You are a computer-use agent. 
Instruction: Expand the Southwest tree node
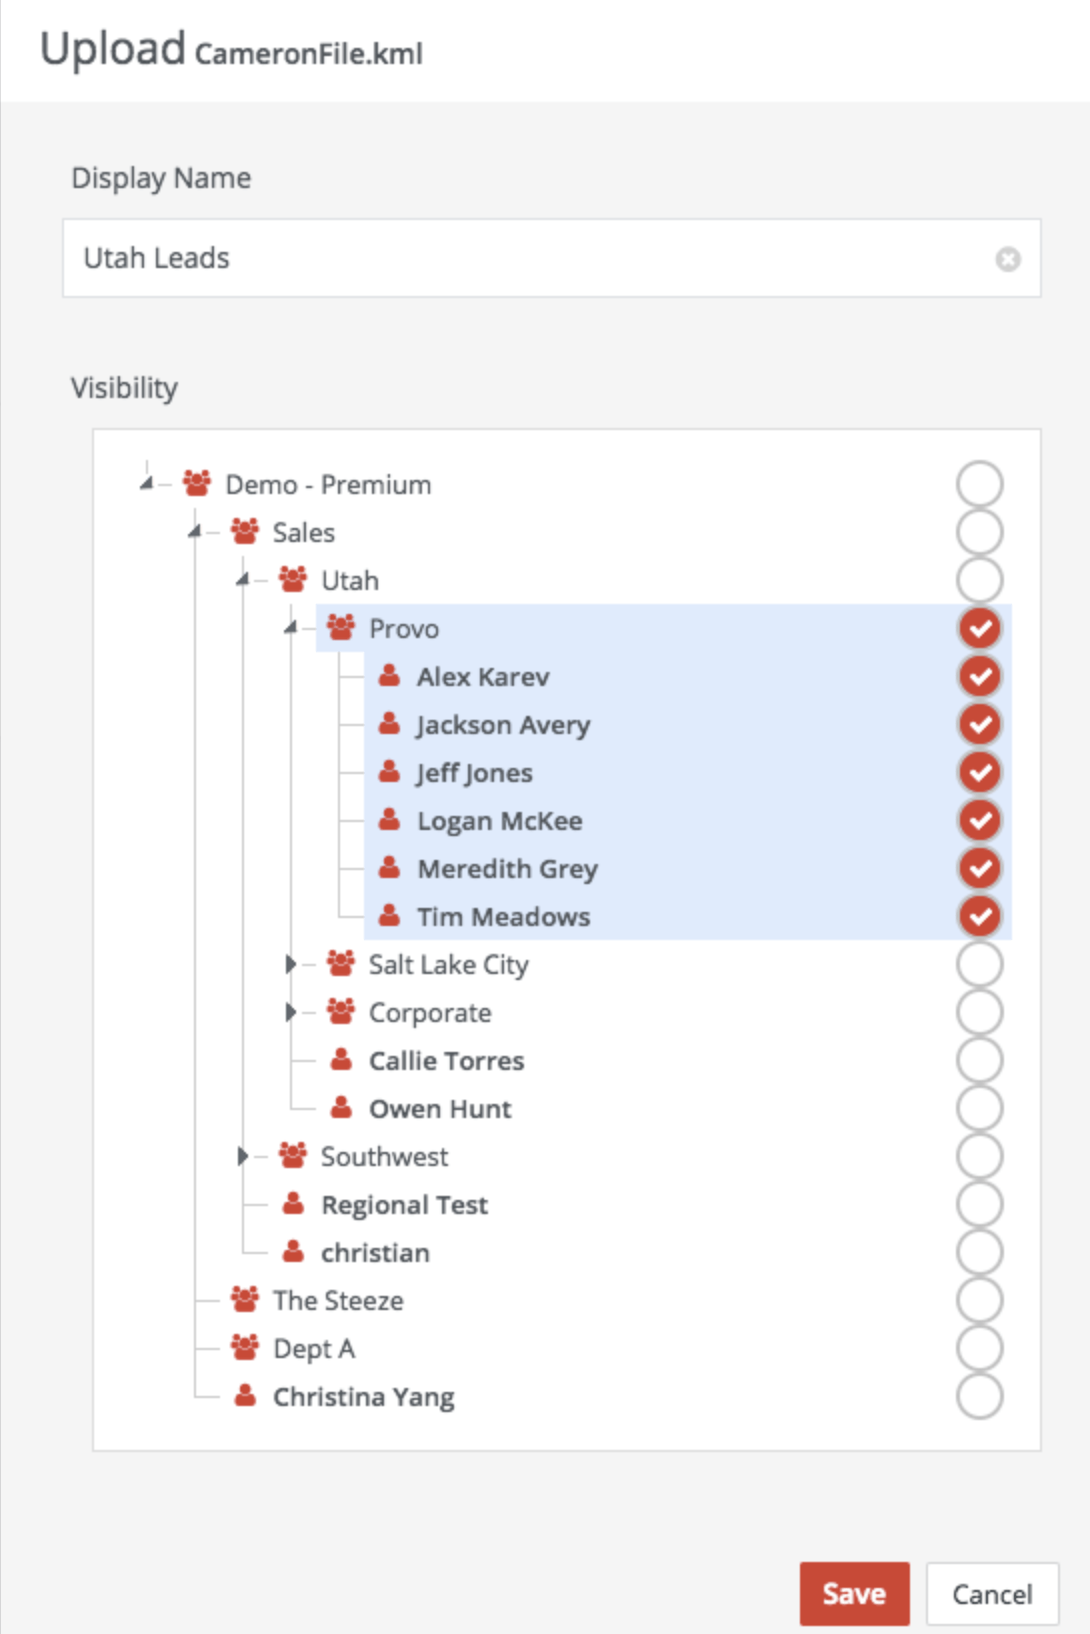click(x=242, y=1156)
